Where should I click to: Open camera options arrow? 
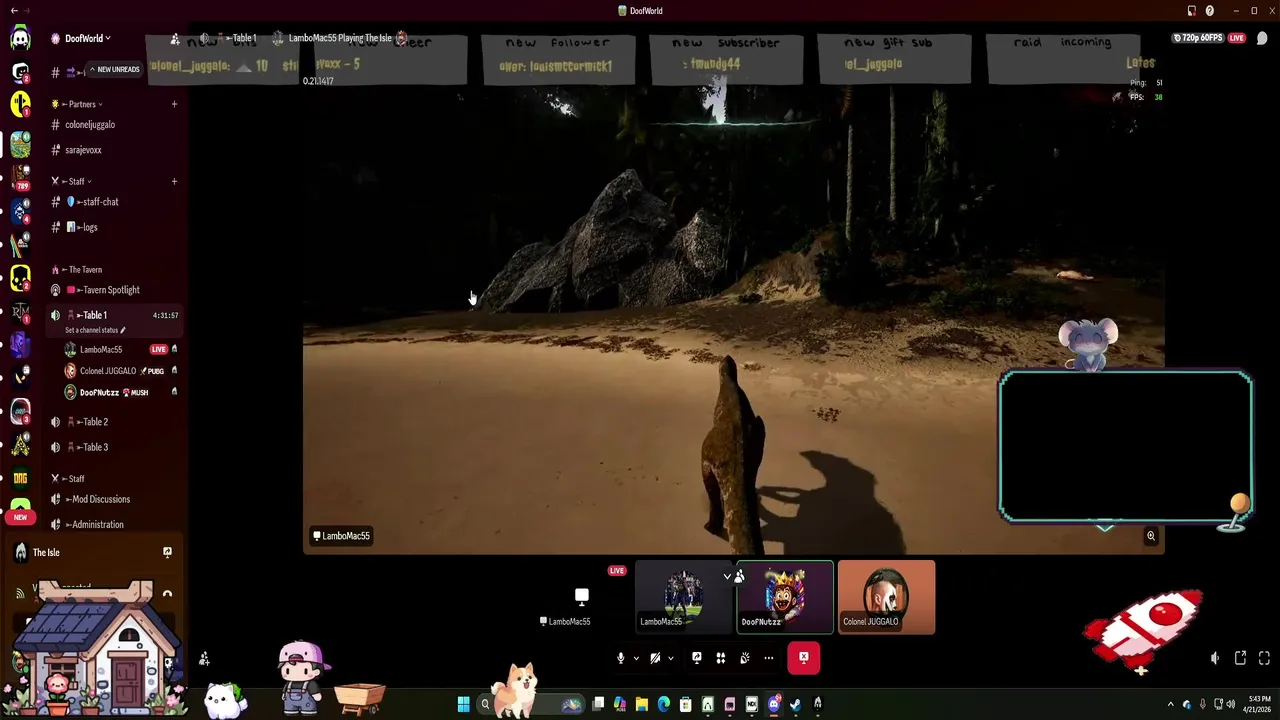point(670,658)
